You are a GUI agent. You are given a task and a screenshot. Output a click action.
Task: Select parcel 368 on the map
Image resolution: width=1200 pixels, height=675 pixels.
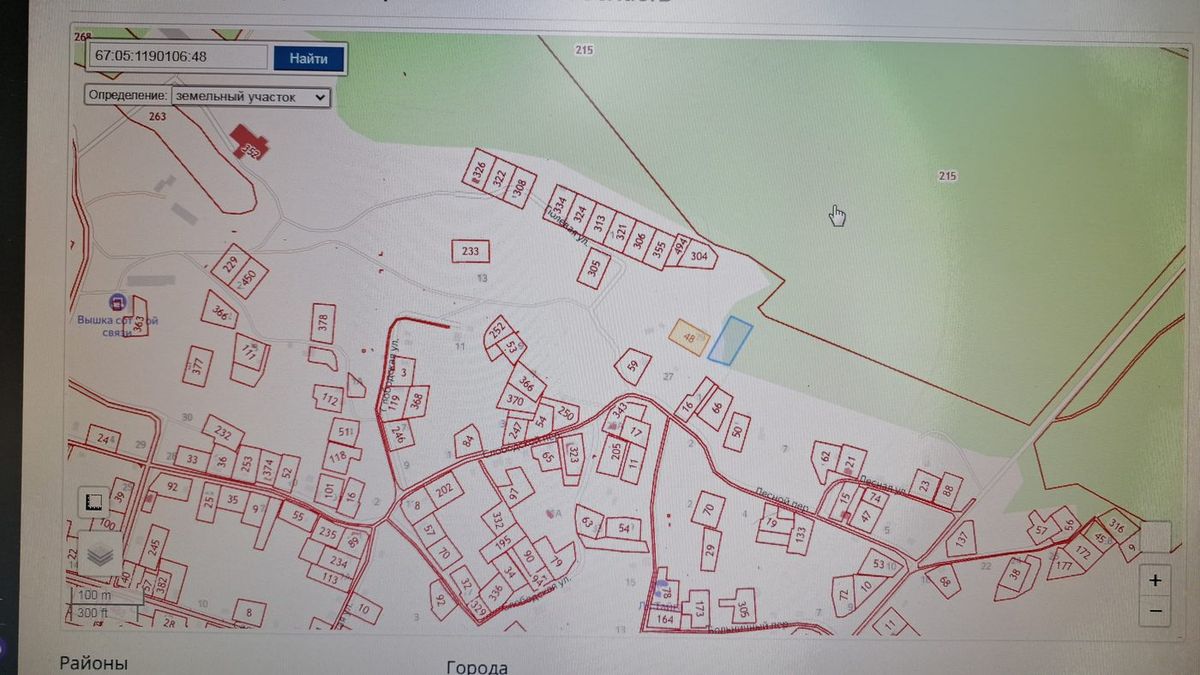pos(416,402)
